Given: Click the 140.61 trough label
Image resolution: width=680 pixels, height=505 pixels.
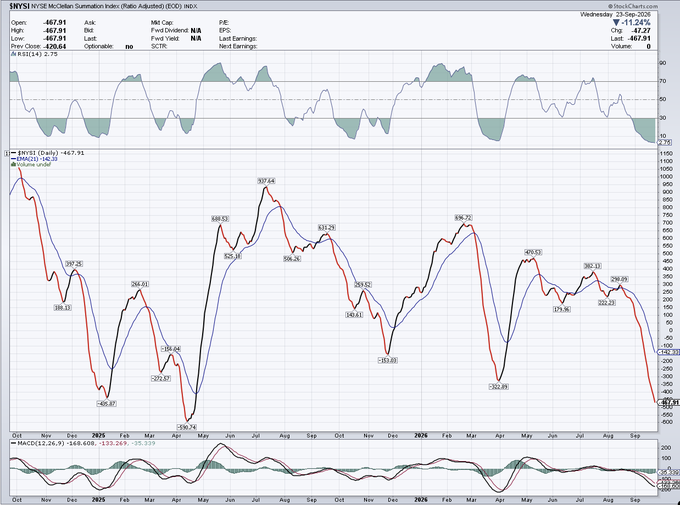Looking at the screenshot, I should point(354,315).
